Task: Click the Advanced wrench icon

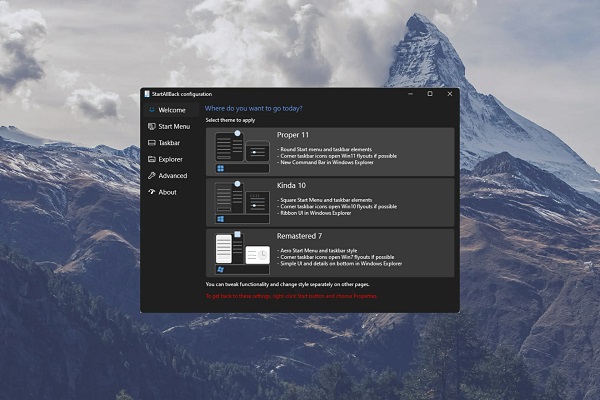Action: click(152, 176)
